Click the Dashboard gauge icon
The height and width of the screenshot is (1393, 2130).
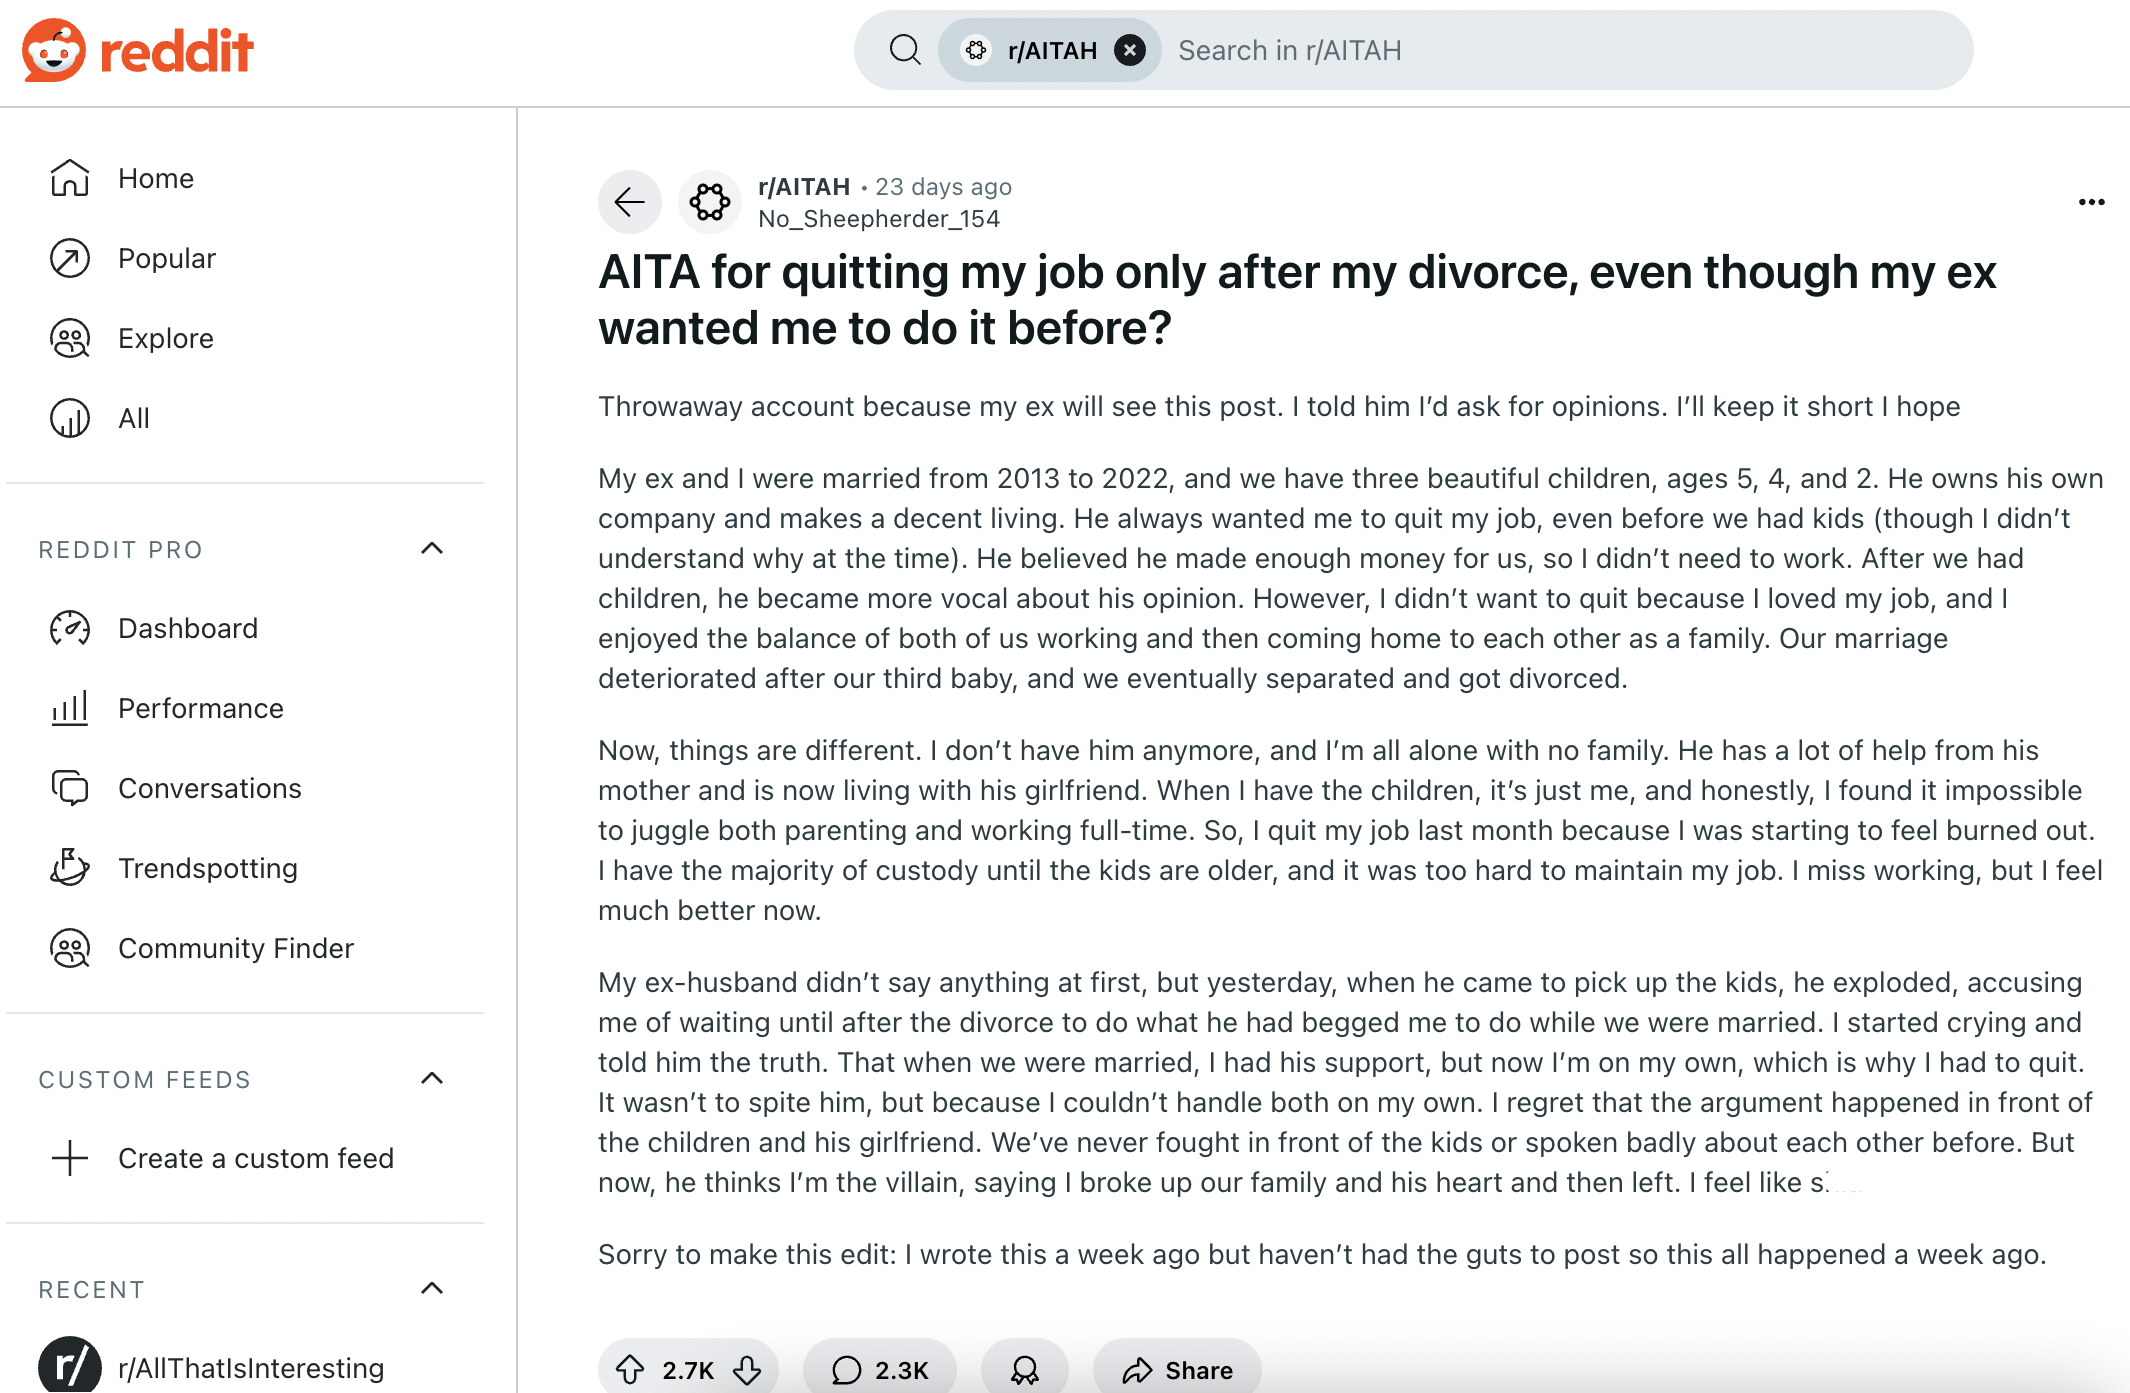pyautogui.click(x=70, y=628)
